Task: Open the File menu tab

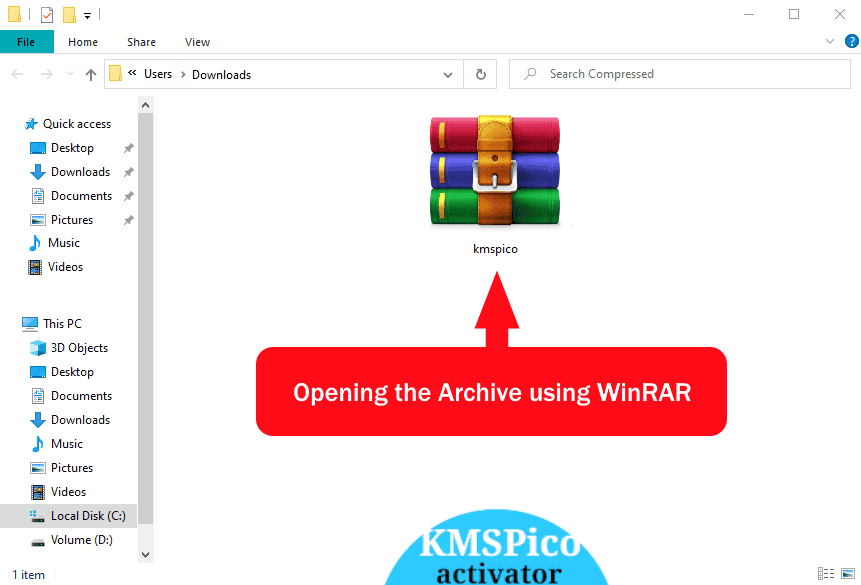Action: [26, 42]
